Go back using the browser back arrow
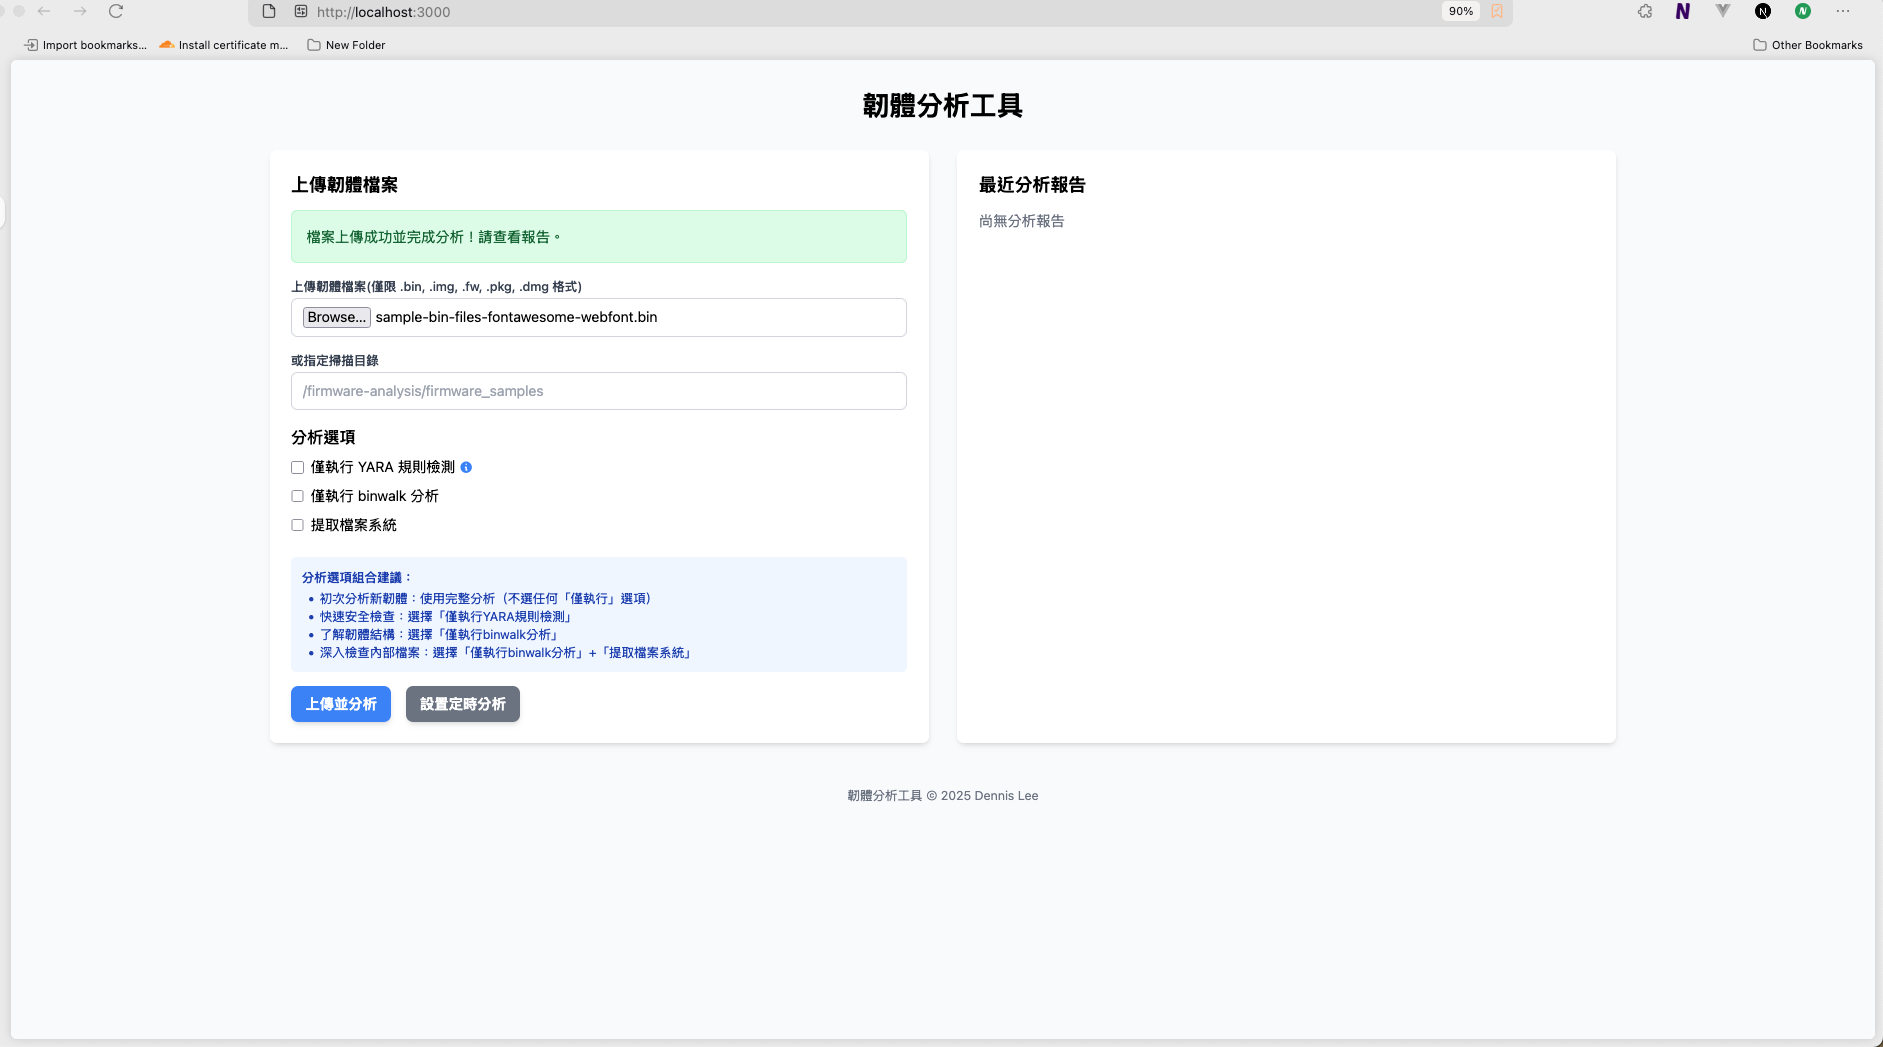The width and height of the screenshot is (1883, 1047). pyautogui.click(x=44, y=11)
